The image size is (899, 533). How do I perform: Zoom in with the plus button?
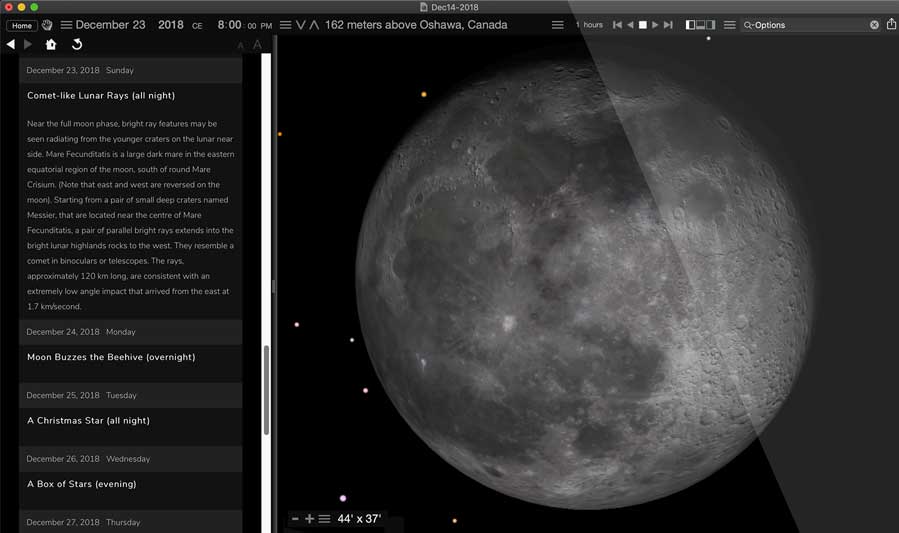pos(309,519)
